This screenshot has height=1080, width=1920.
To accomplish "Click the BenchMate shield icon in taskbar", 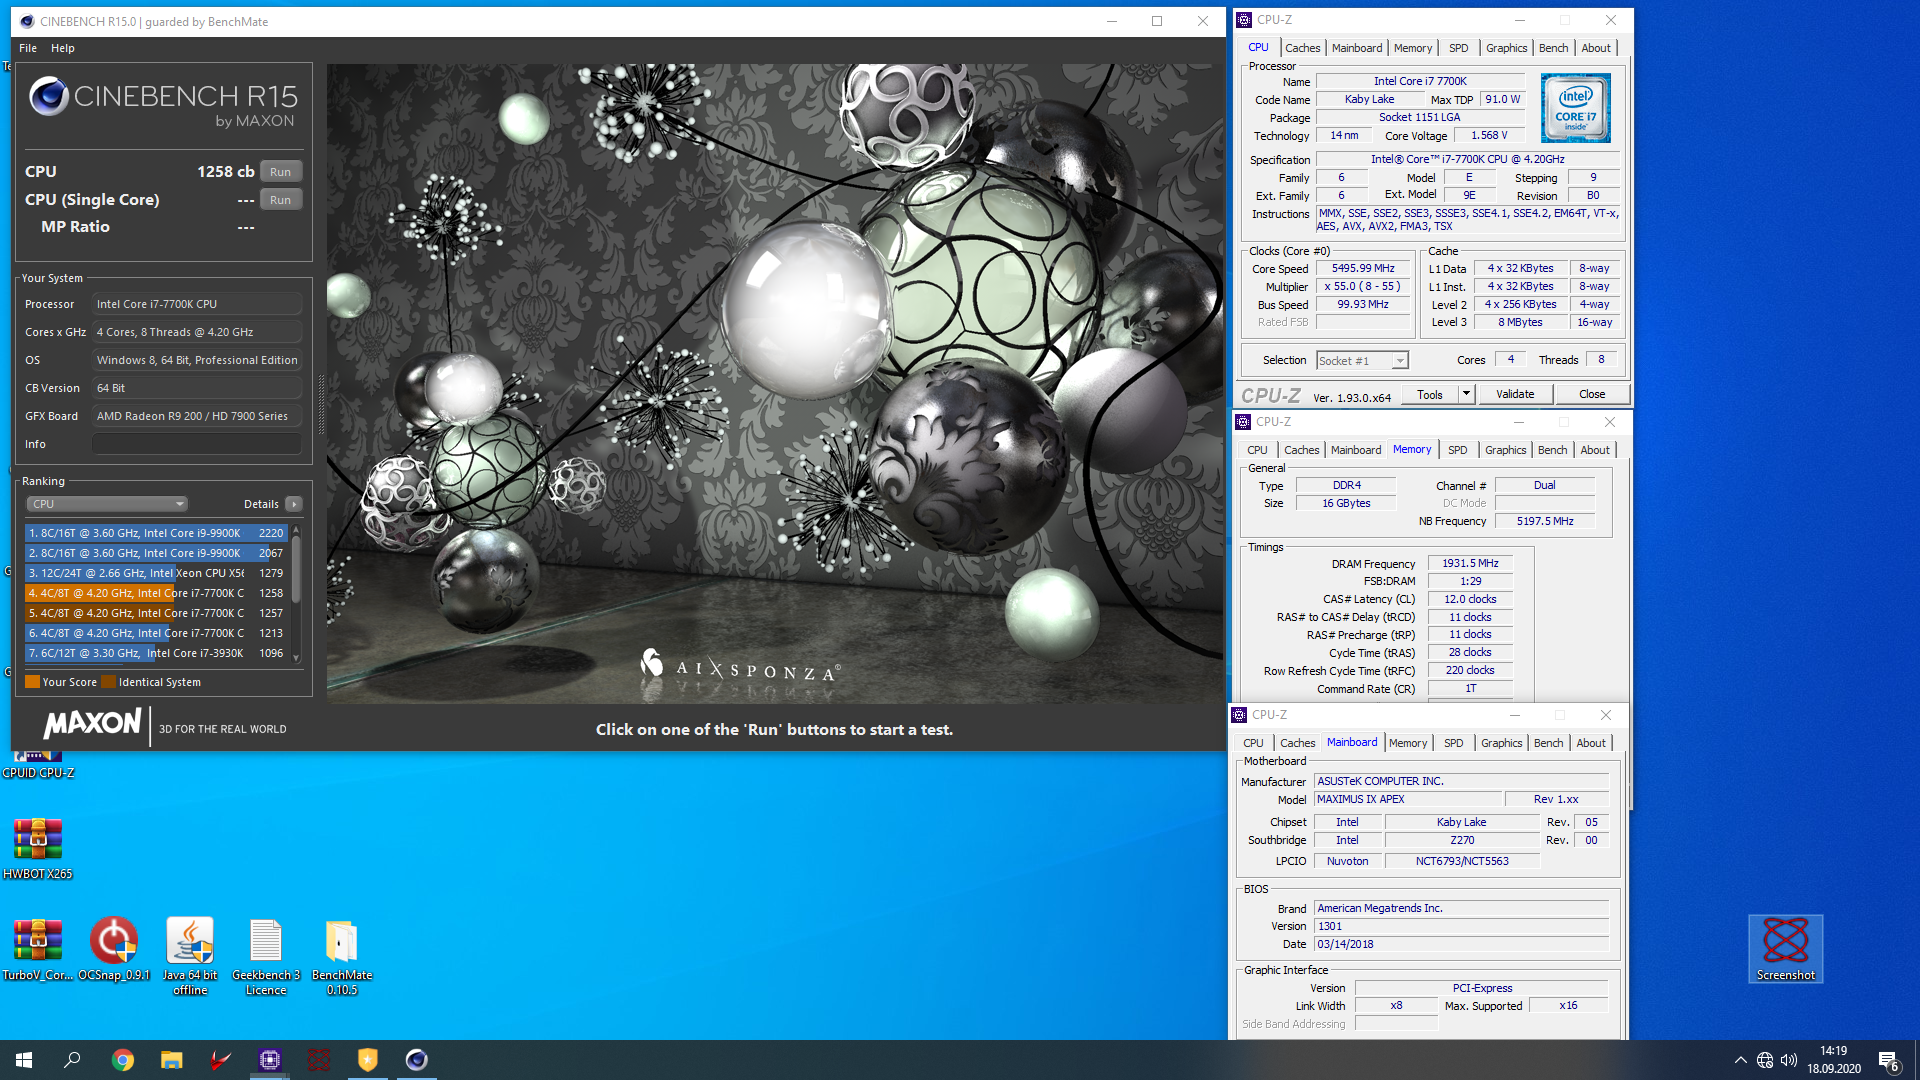I will (x=368, y=1060).
